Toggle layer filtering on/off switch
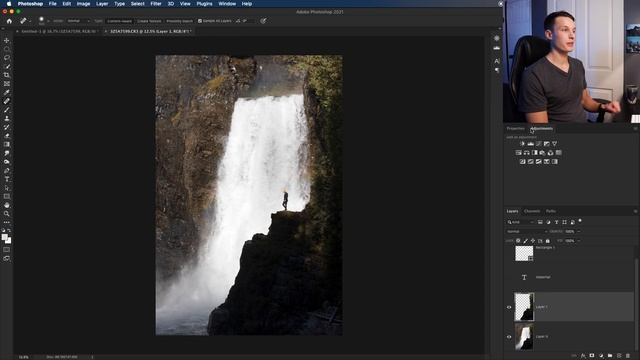The width and height of the screenshot is (640, 360). pos(580,221)
